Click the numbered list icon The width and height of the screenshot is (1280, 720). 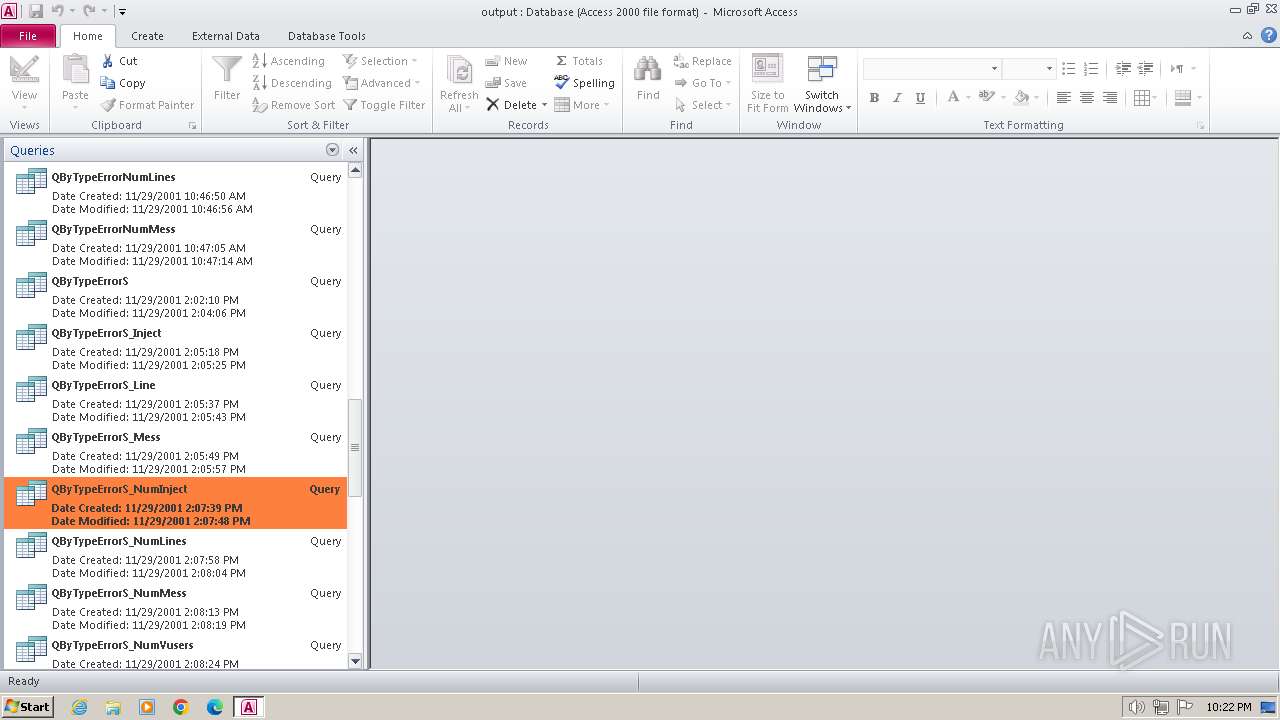[1091, 68]
